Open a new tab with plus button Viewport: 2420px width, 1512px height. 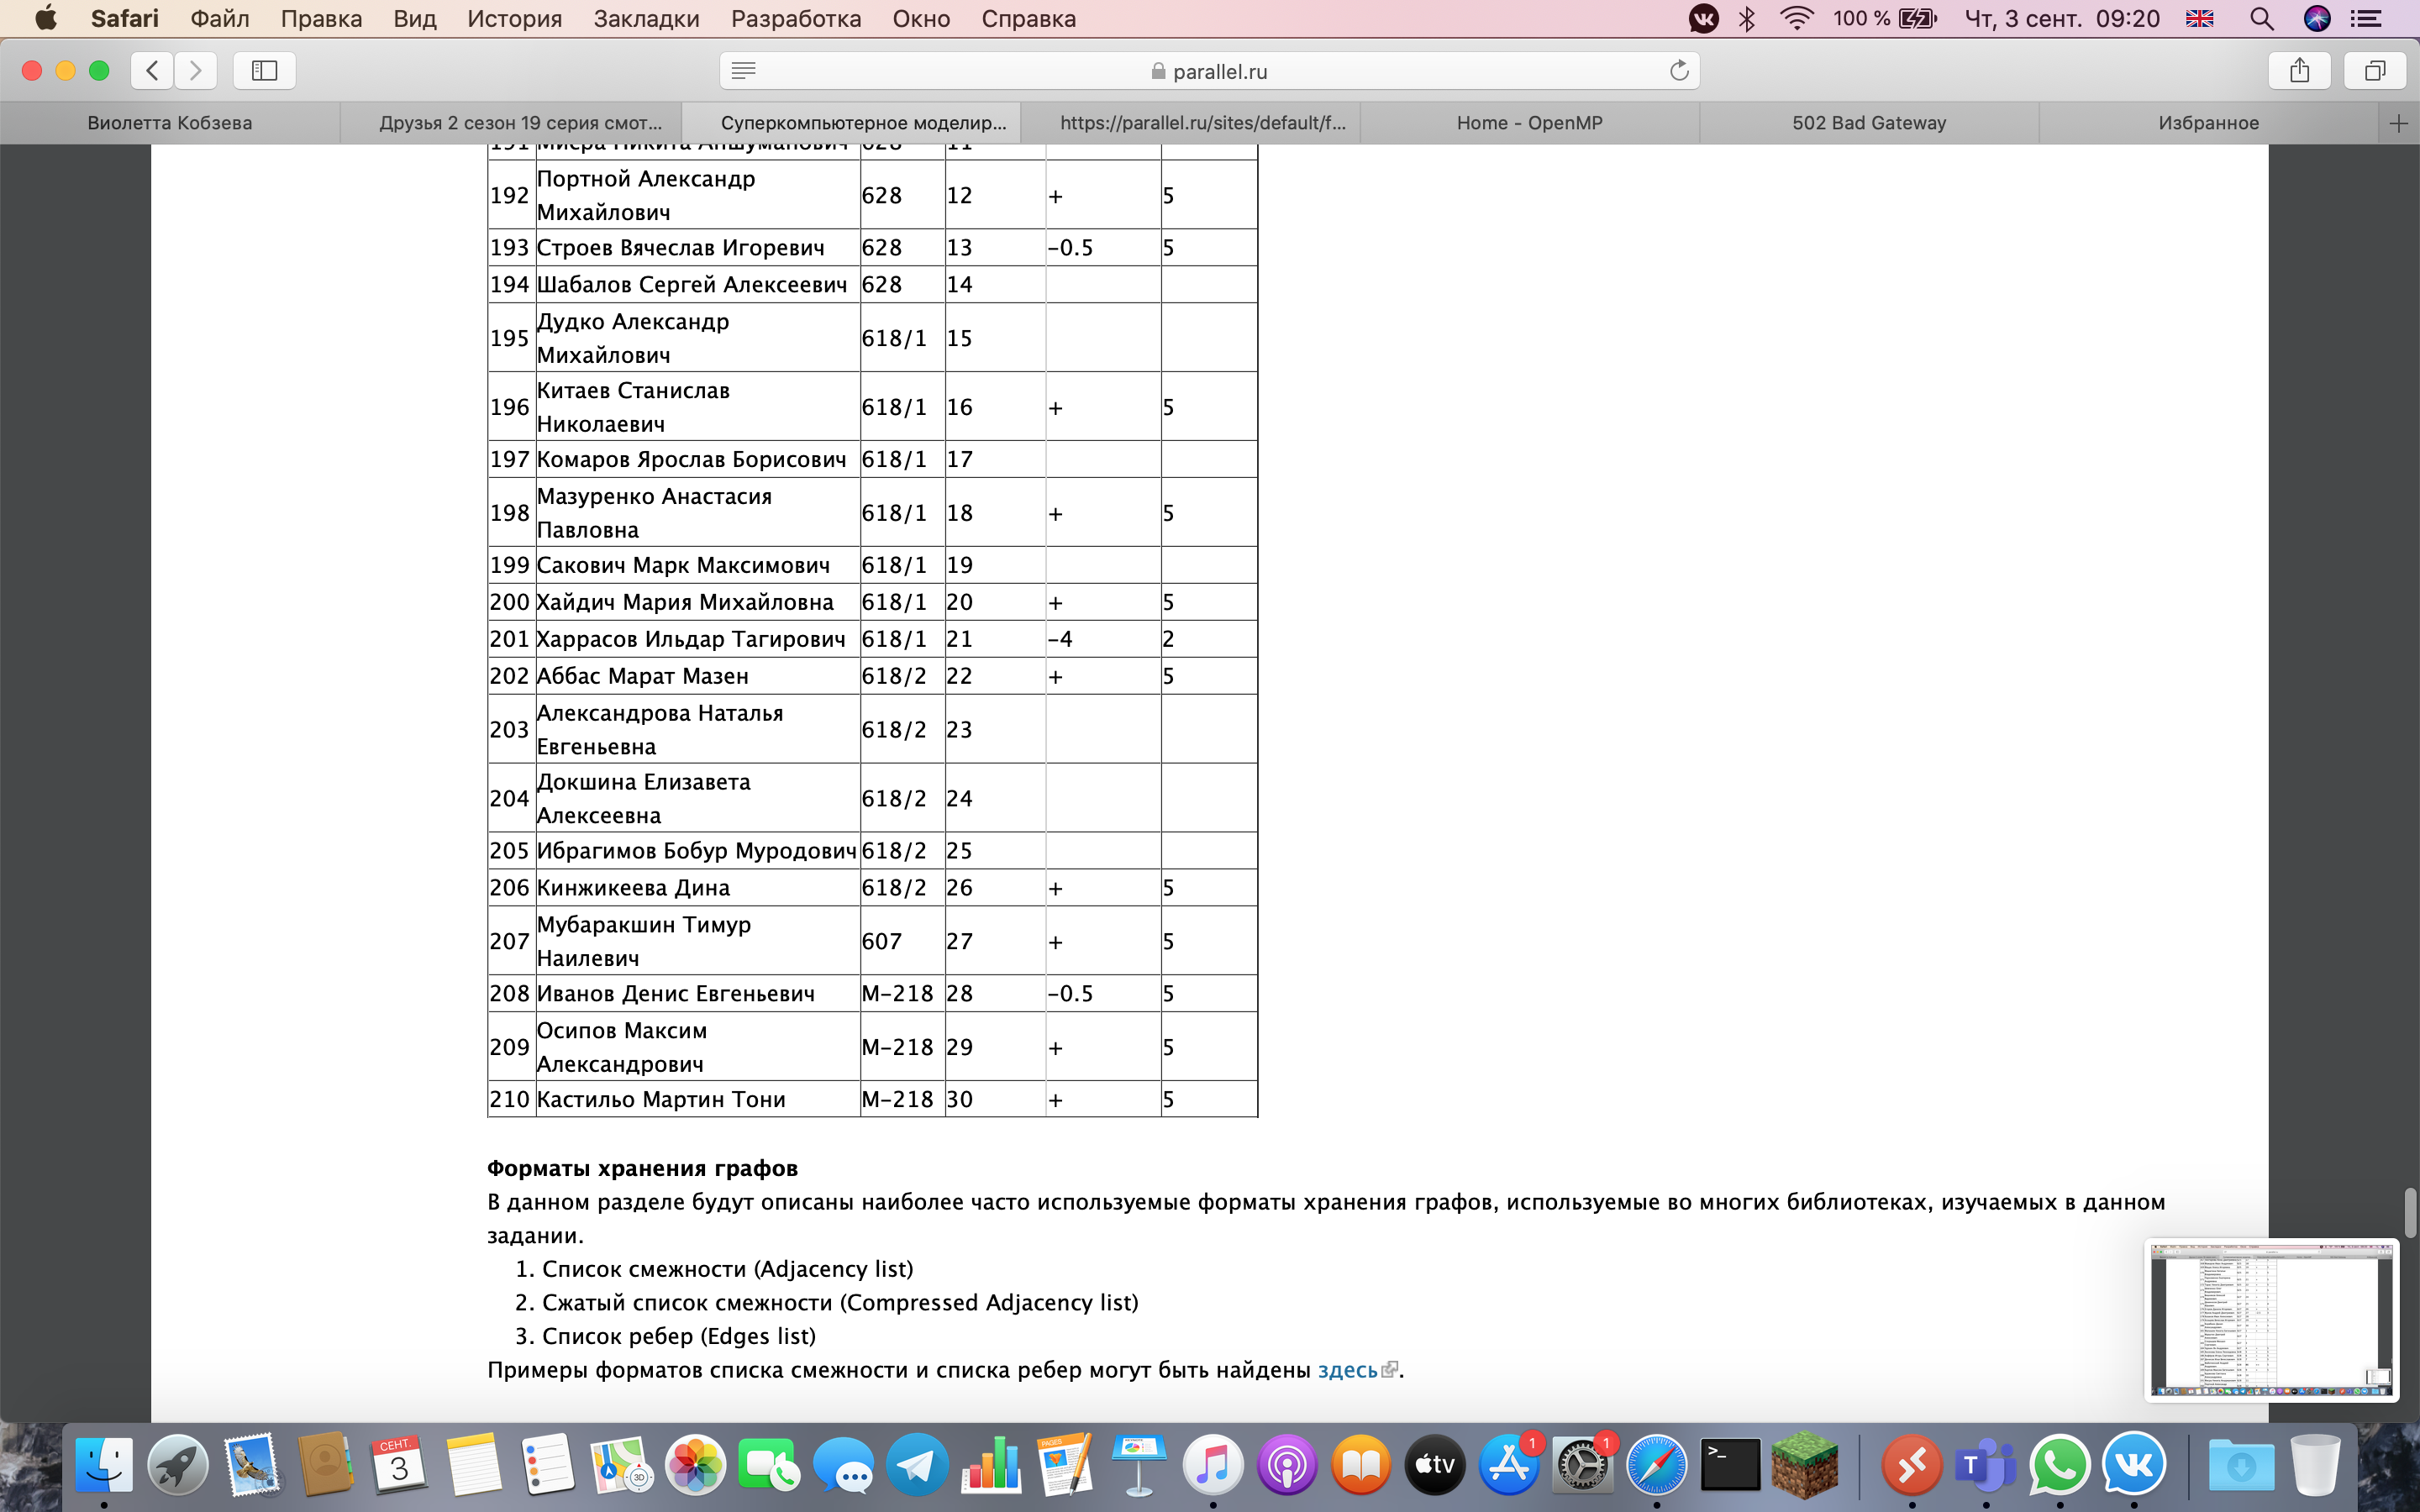[2398, 123]
